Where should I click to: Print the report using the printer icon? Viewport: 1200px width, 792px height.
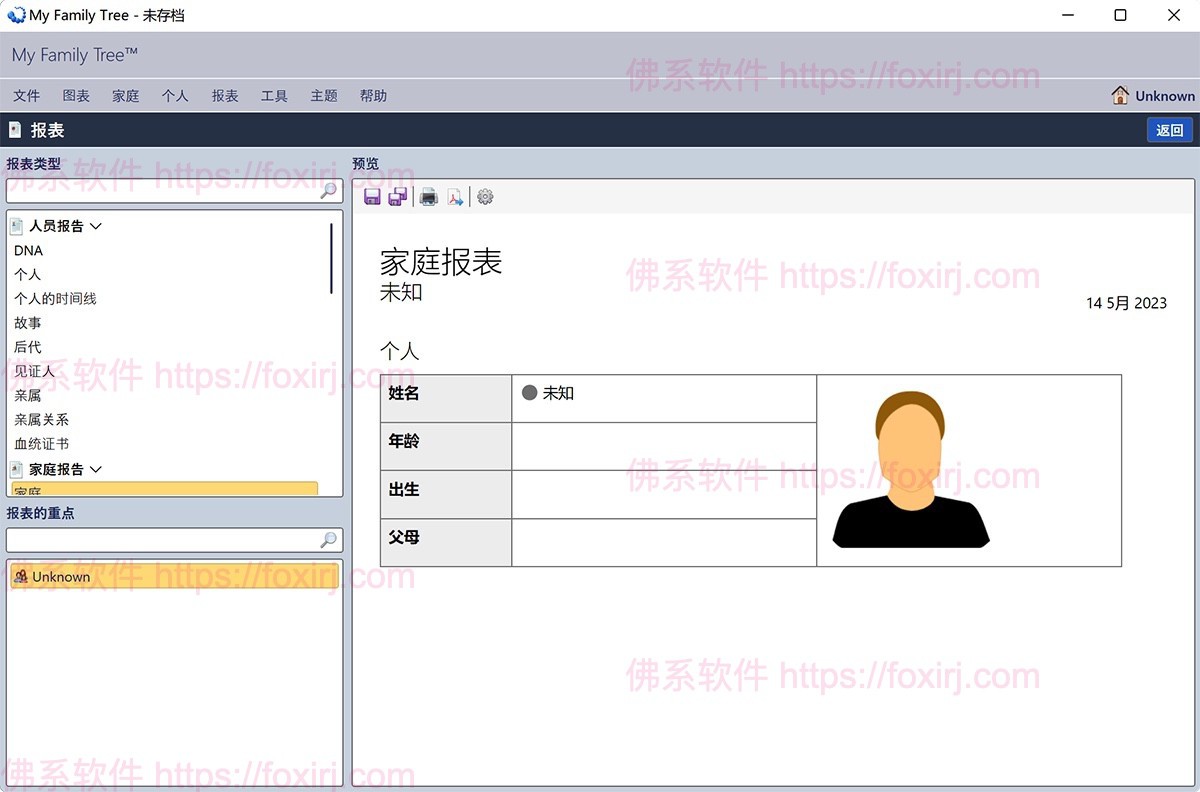click(x=429, y=197)
